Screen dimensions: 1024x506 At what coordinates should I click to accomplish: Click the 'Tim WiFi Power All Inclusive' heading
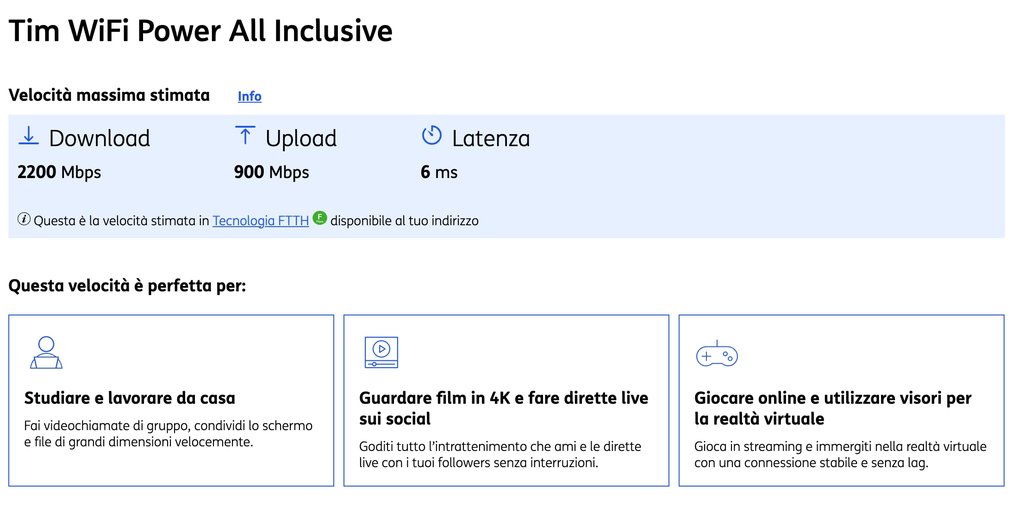200,31
